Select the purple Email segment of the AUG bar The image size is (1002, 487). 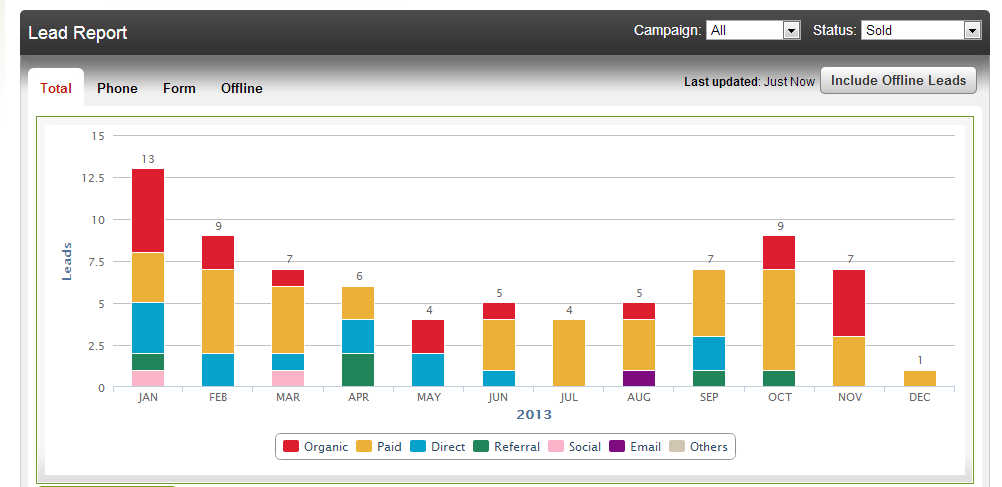[639, 378]
